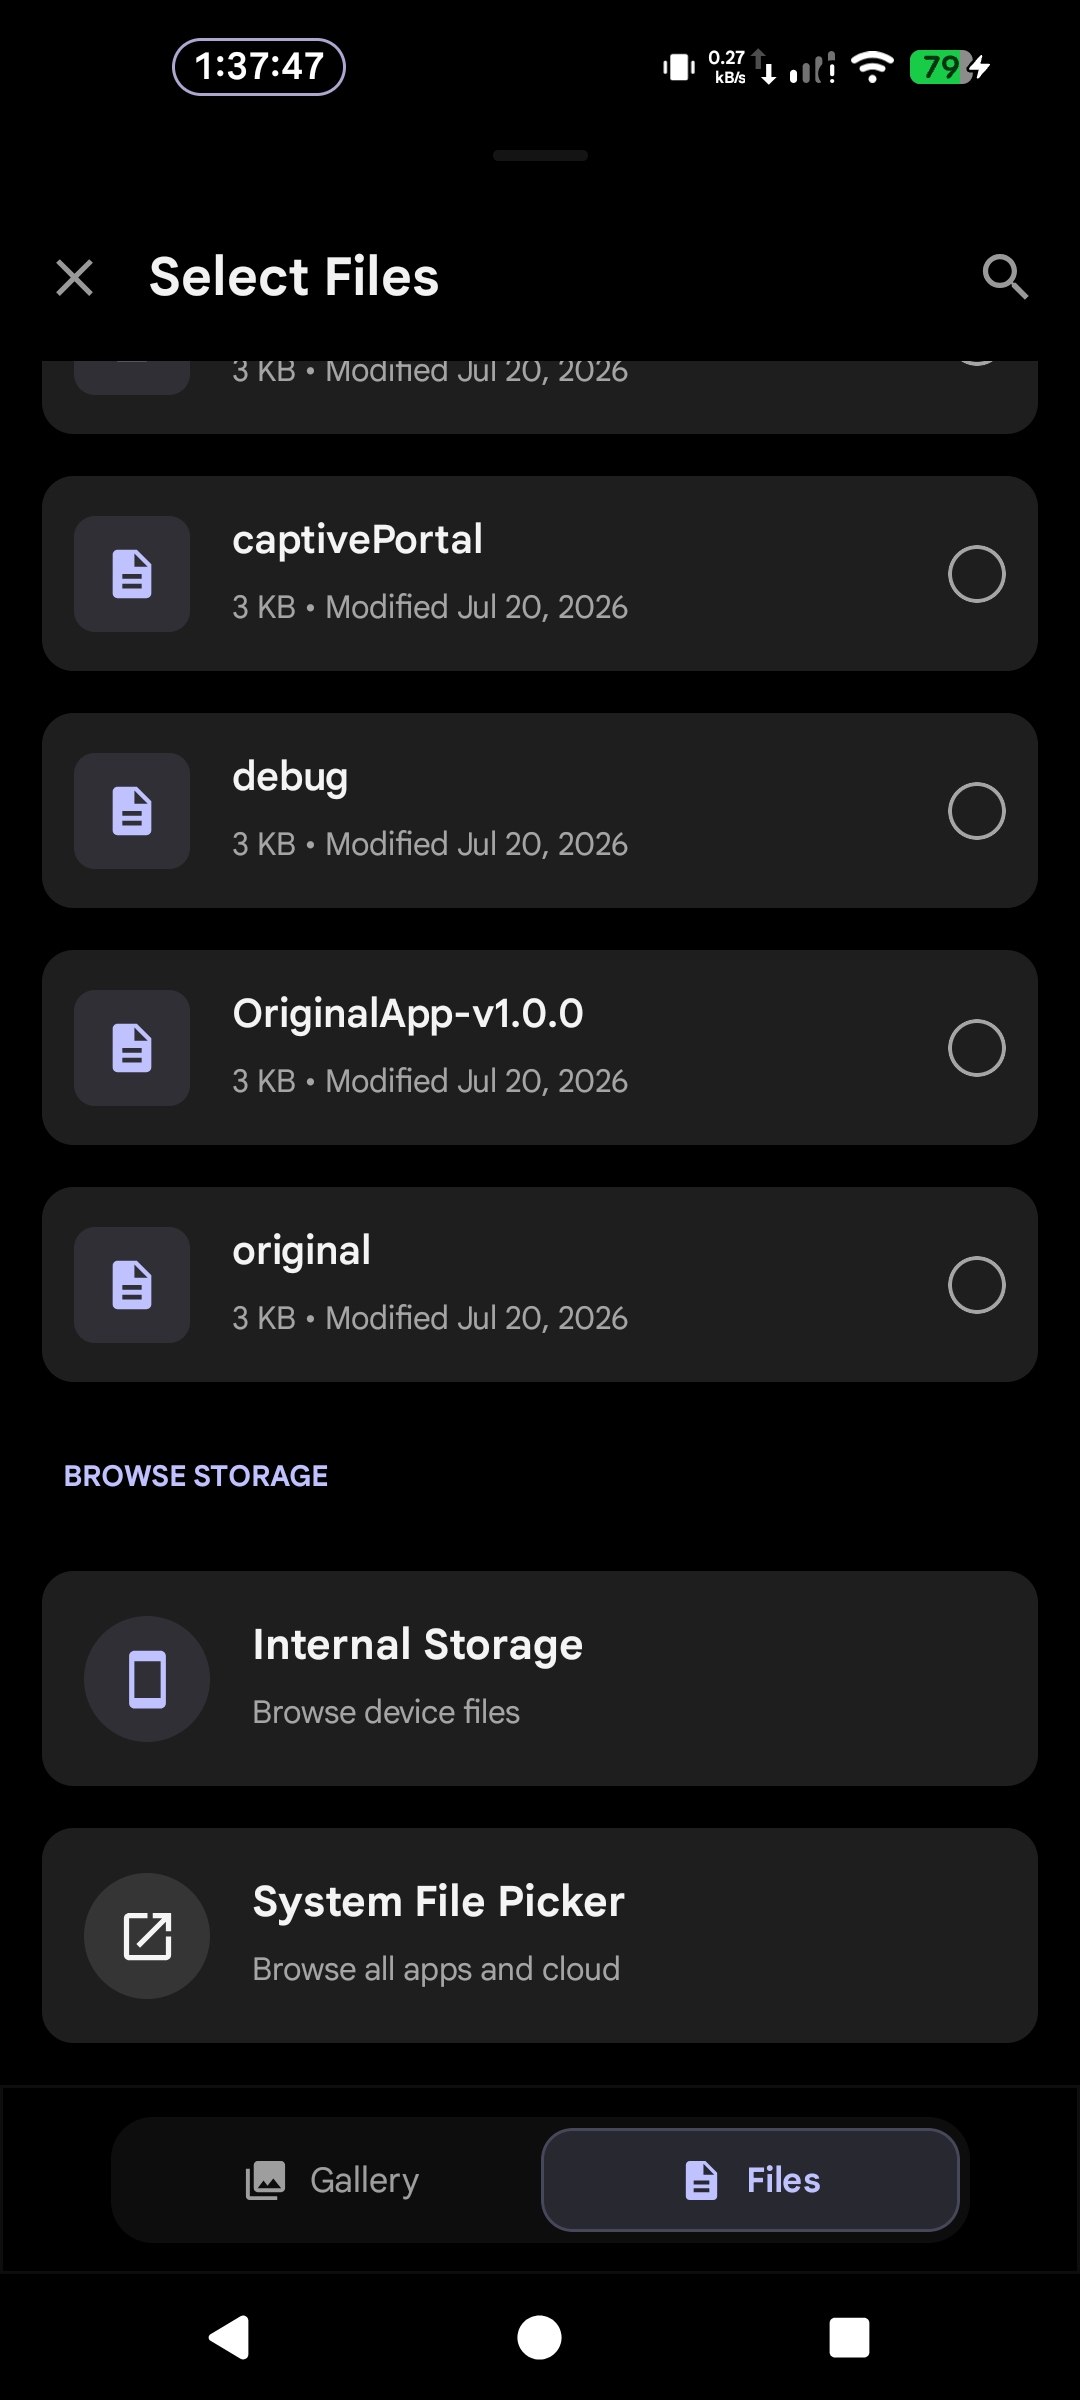This screenshot has width=1080, height=2400.
Task: Open Internal Storage to browse device files
Action: 540,1679
